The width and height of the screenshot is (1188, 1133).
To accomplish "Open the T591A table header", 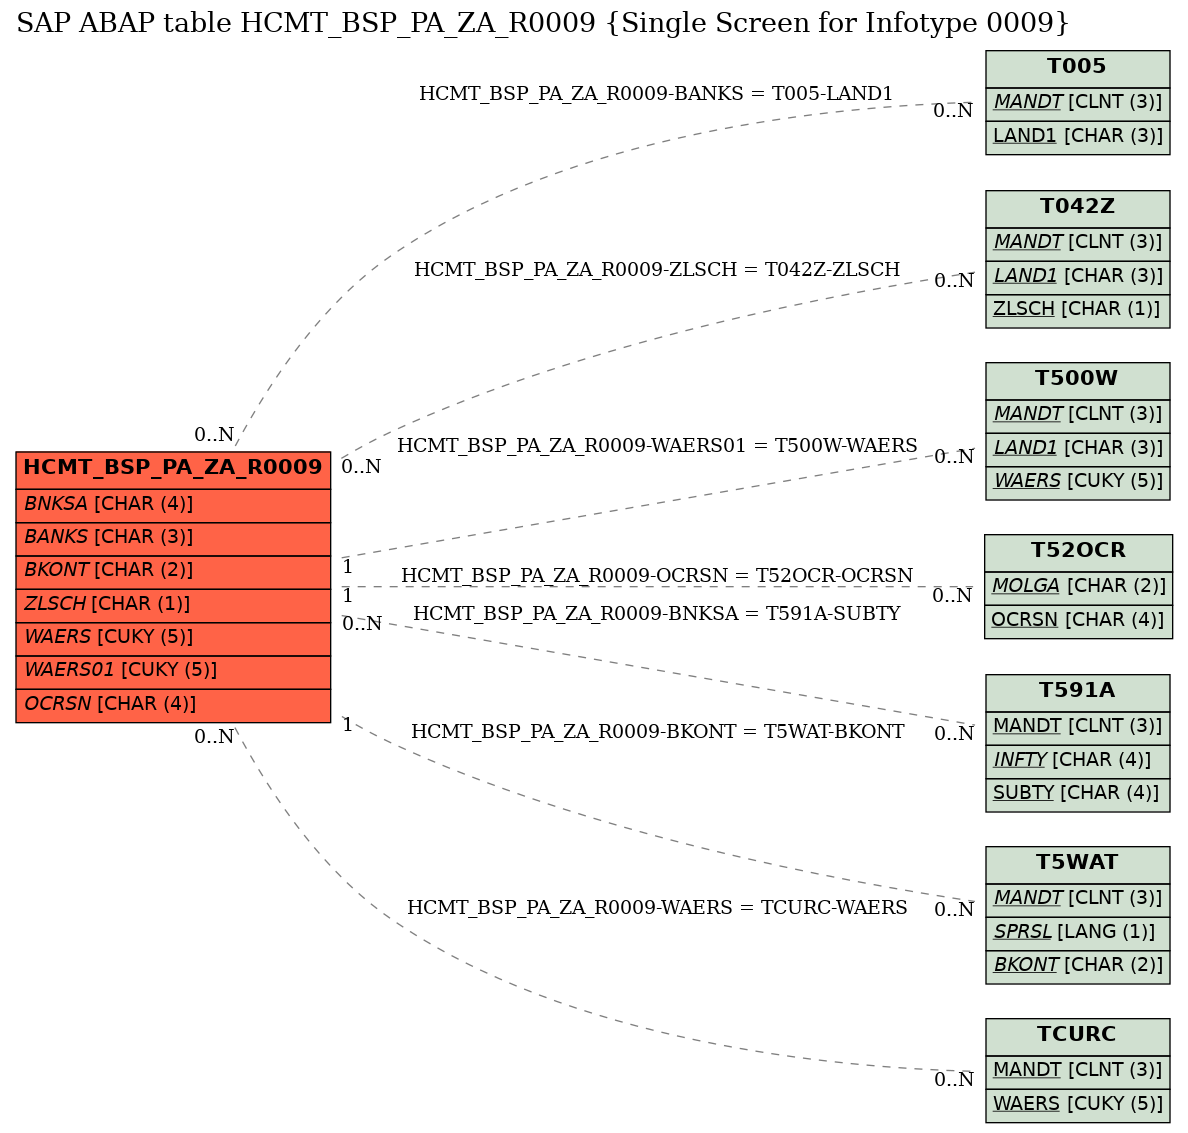I will [x=1077, y=693].
